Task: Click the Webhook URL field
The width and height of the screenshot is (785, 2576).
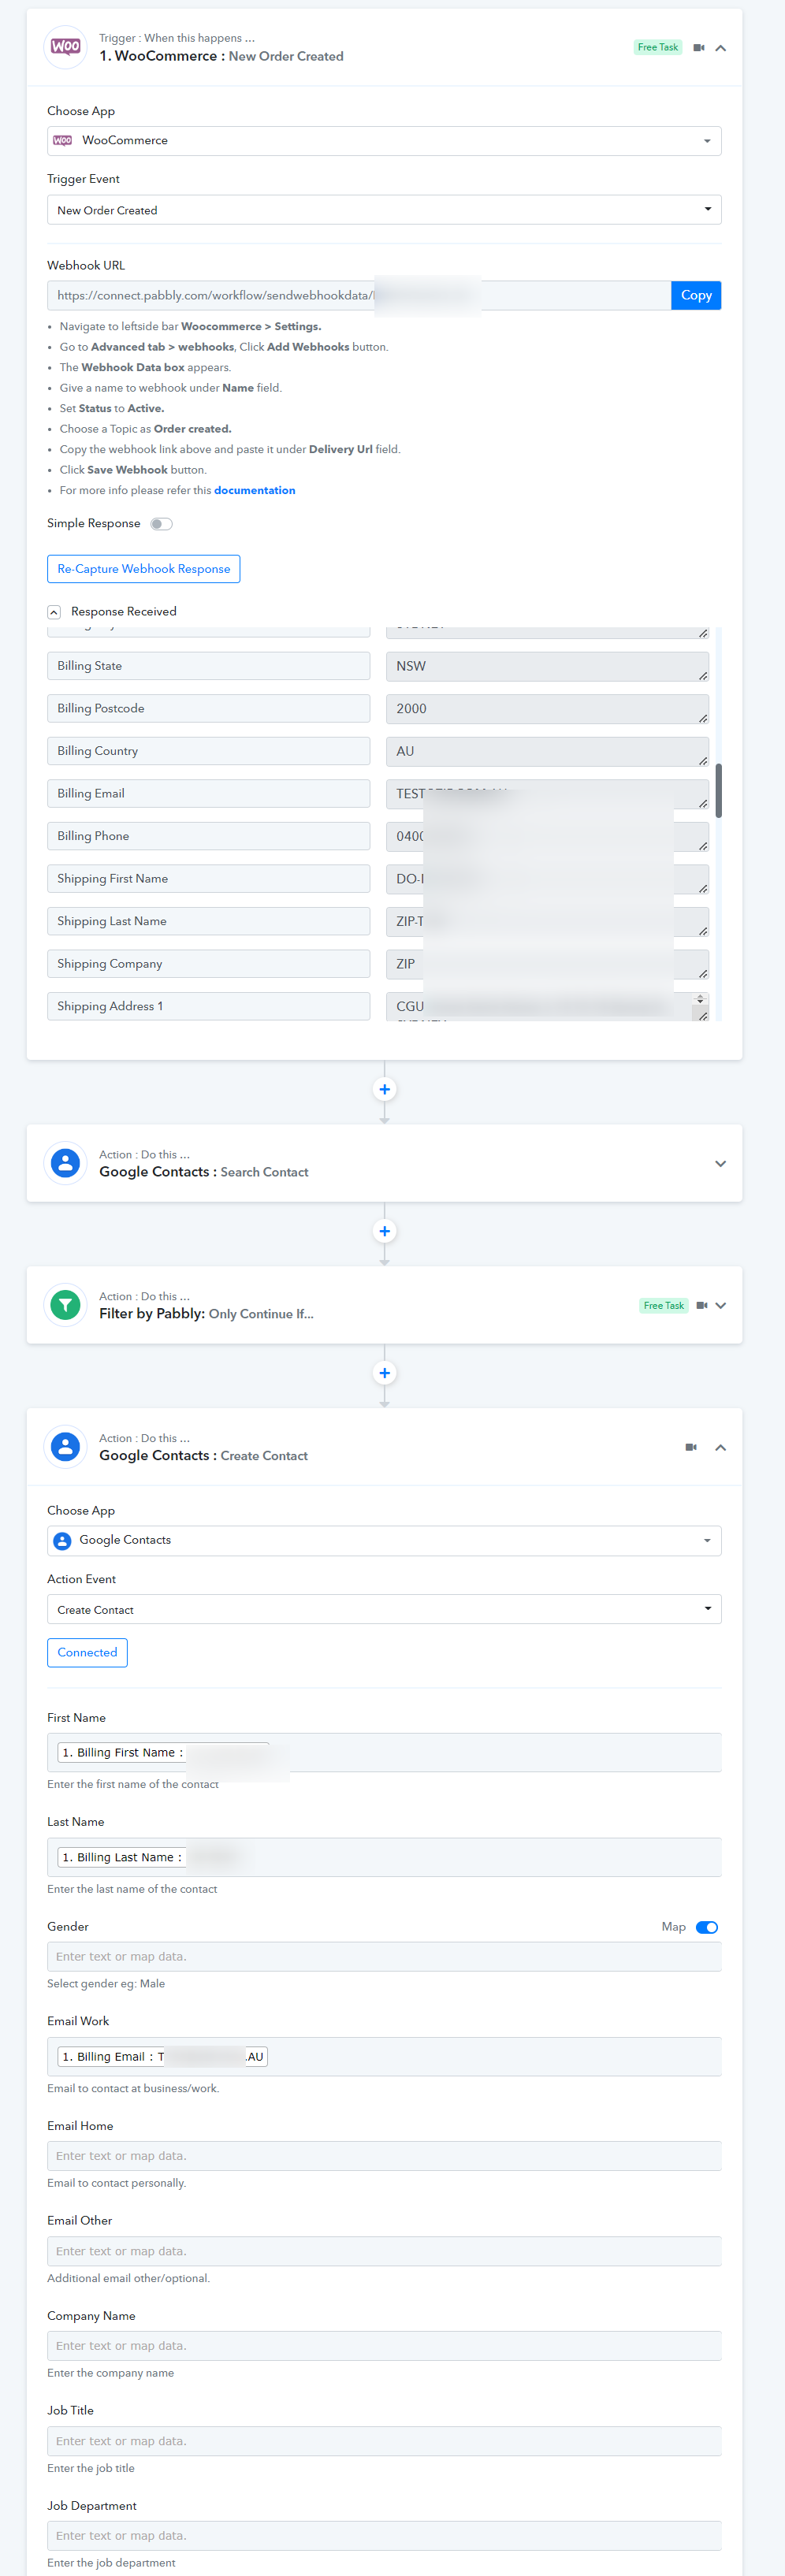Action: (359, 296)
